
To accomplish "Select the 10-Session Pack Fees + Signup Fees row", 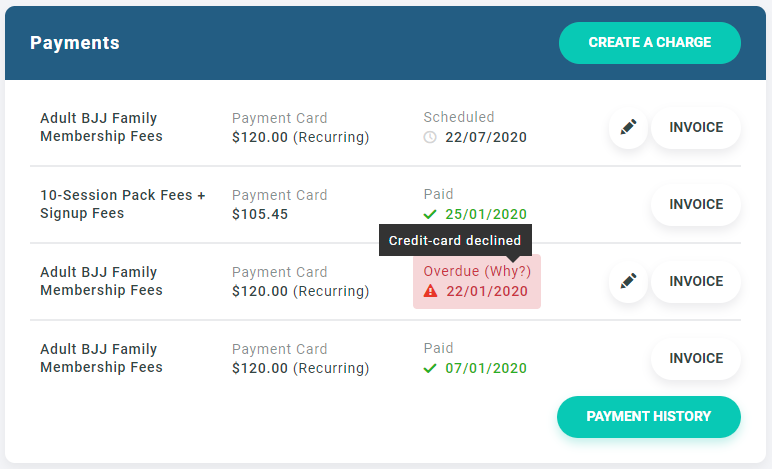I will click(x=122, y=204).
